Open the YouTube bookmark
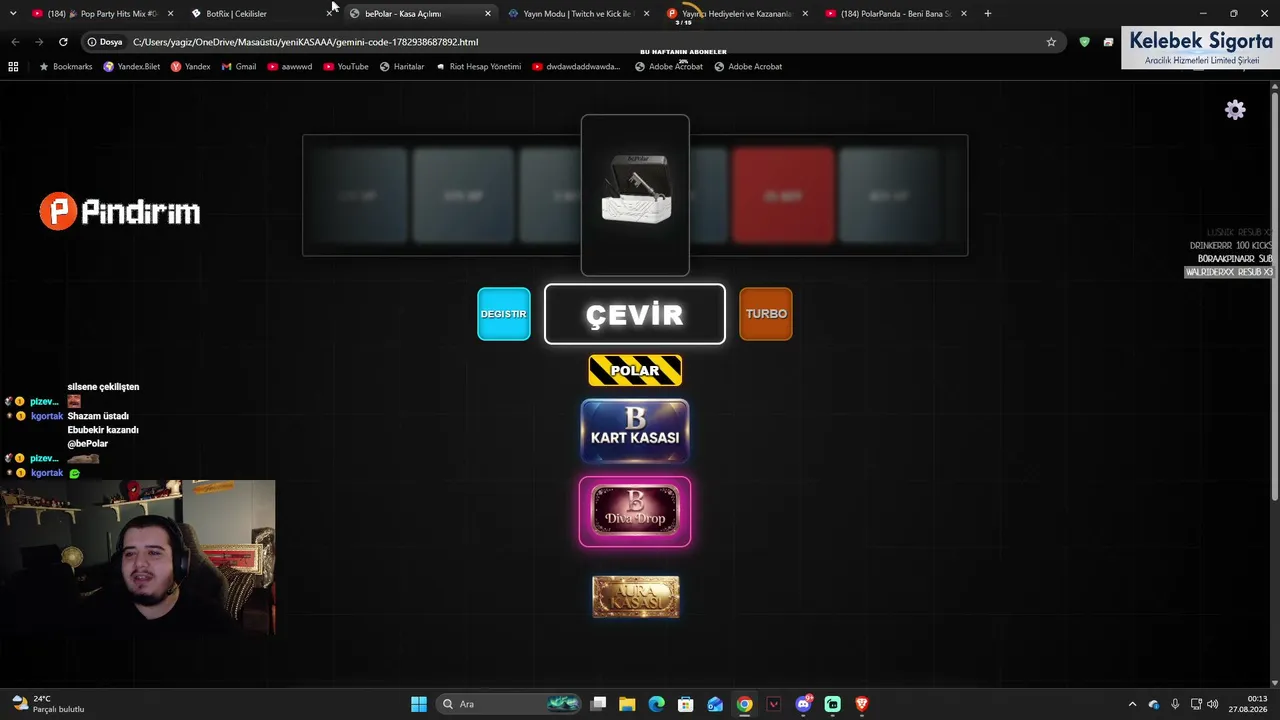This screenshot has width=1280, height=720. click(x=345, y=67)
